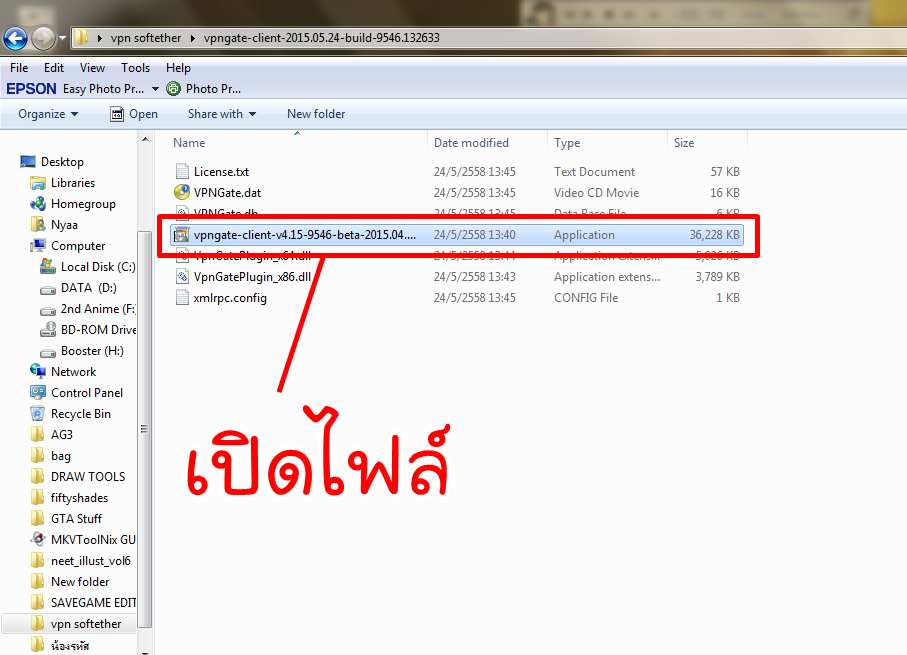Screen dimensions: 907x655
Task: Open the Help menu
Action: (178, 68)
